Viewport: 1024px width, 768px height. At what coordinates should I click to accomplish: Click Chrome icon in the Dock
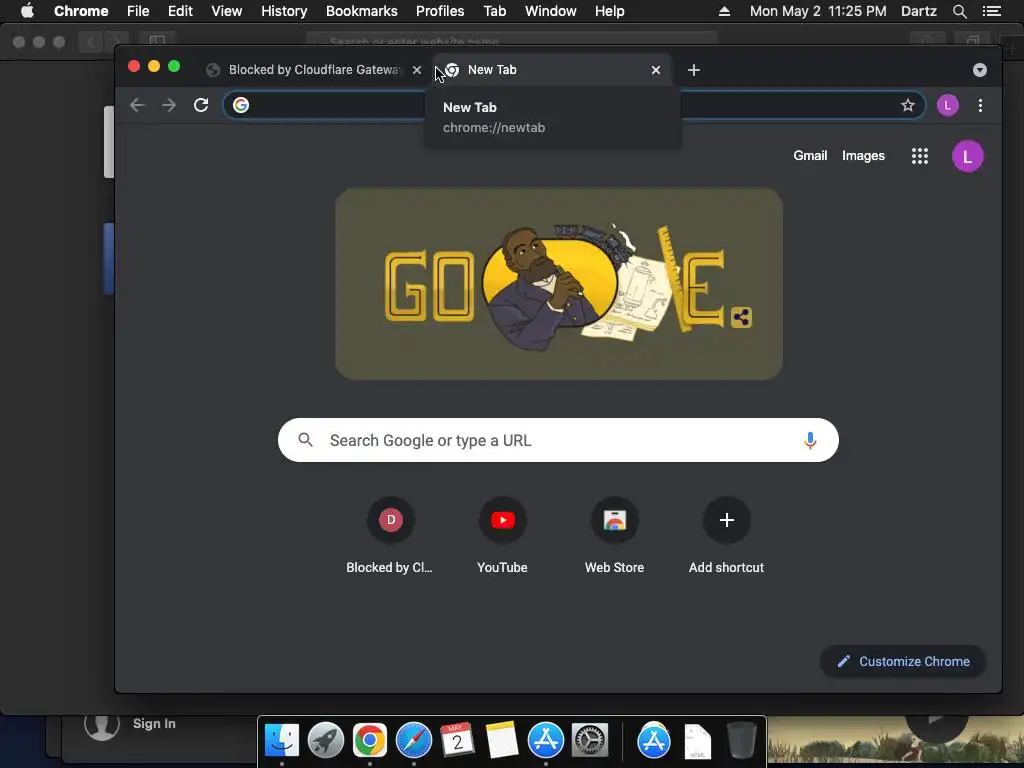coord(370,740)
